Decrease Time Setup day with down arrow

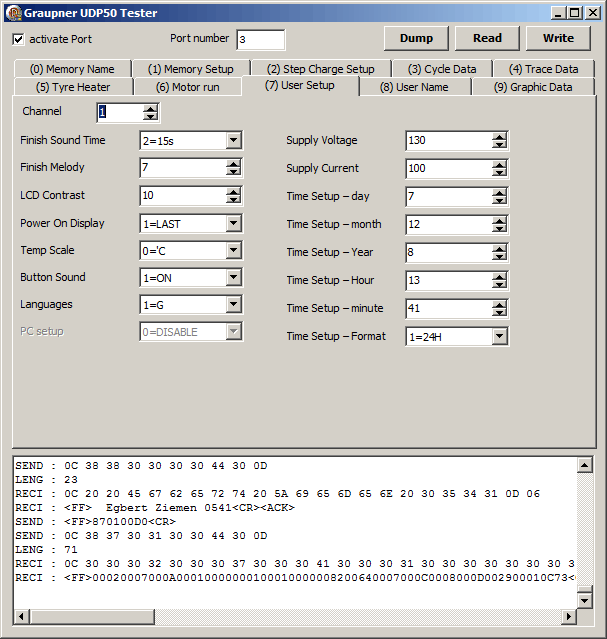coord(499,201)
